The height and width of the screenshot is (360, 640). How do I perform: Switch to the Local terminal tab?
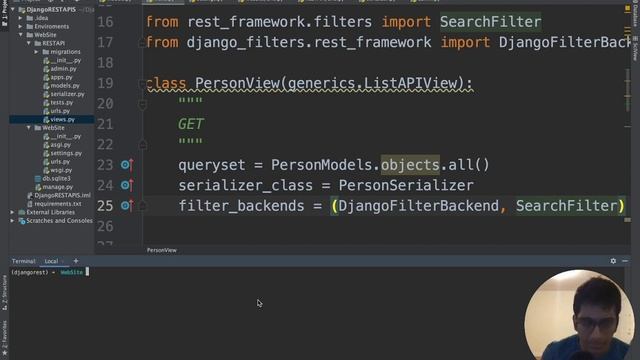click(51, 261)
